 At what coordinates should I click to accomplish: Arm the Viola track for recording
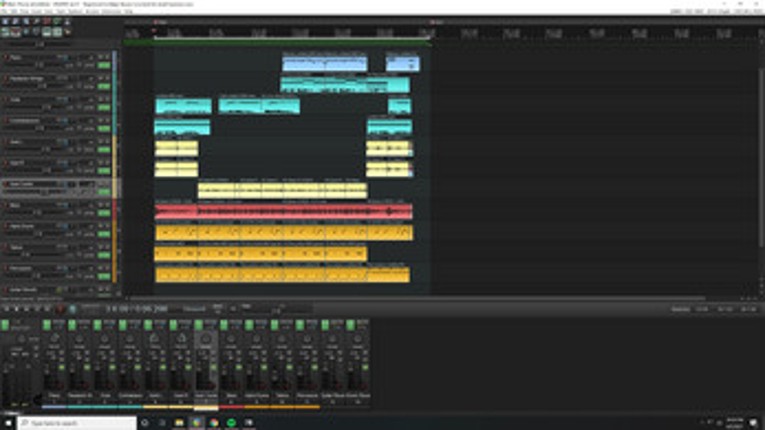(x=6, y=100)
